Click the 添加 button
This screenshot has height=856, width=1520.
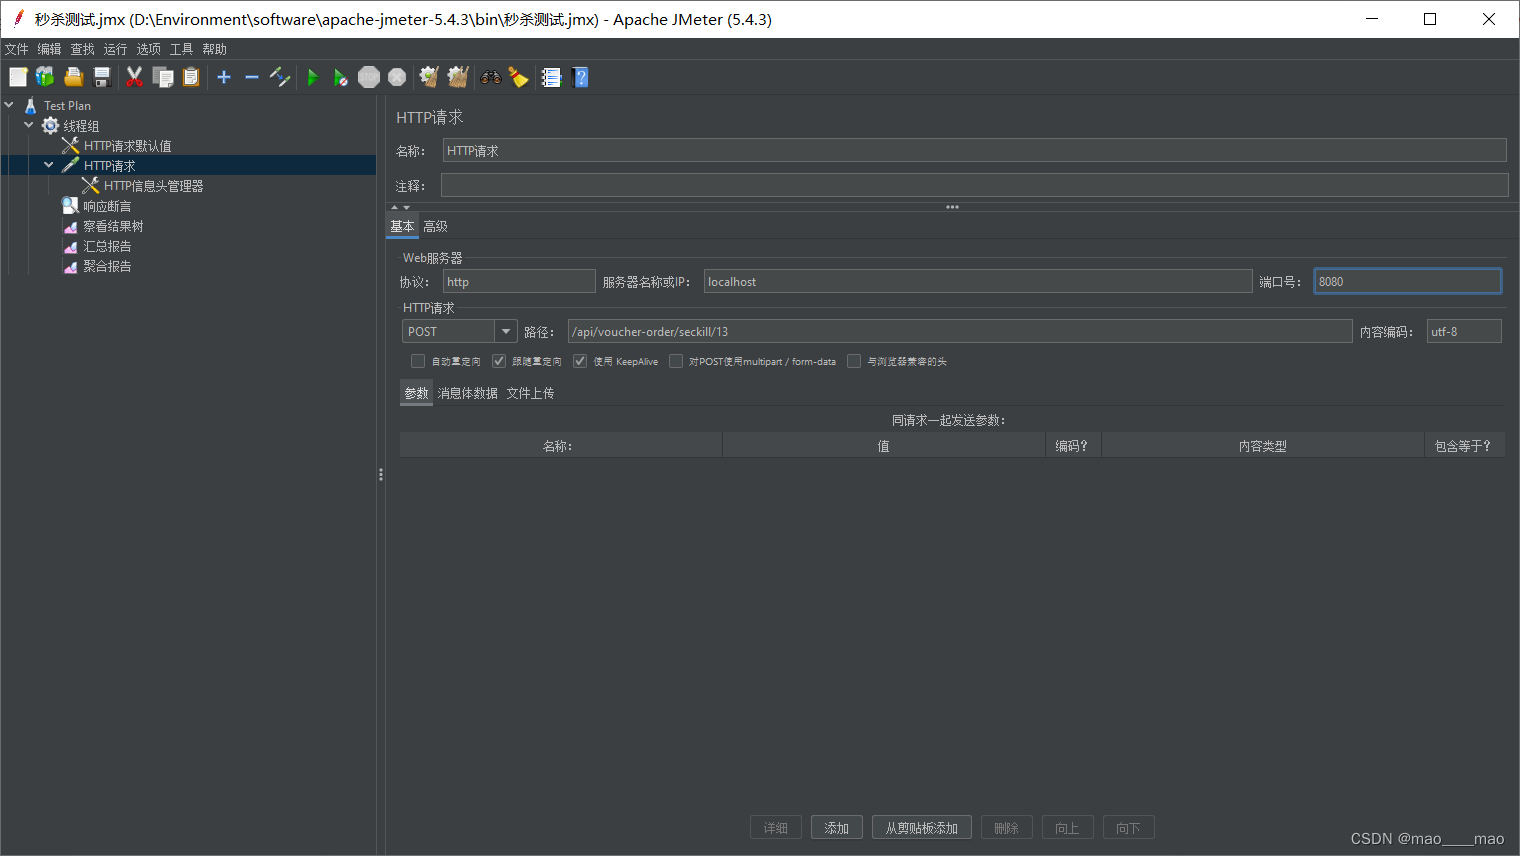pos(837,828)
